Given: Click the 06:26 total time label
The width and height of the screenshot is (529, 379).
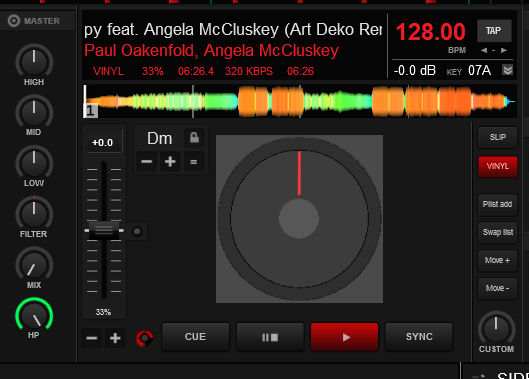Looking at the screenshot, I should tap(300, 71).
